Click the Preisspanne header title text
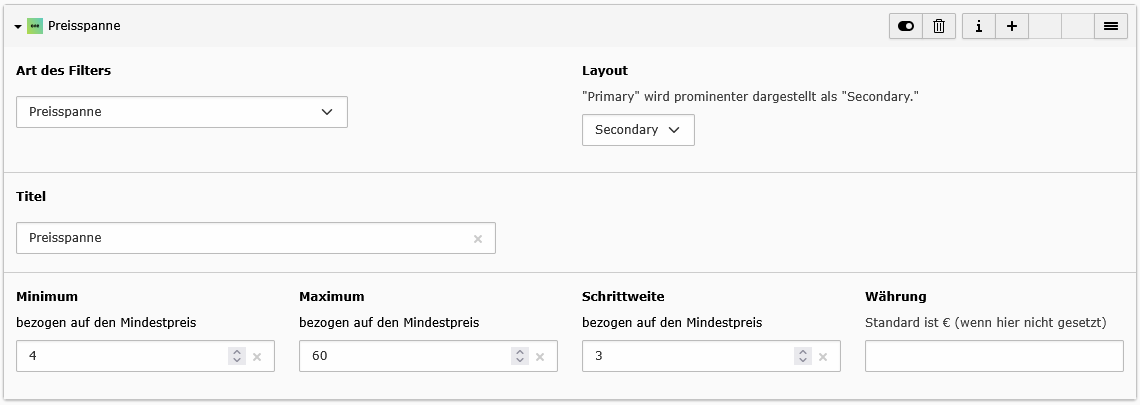The image size is (1140, 405). click(x=84, y=27)
